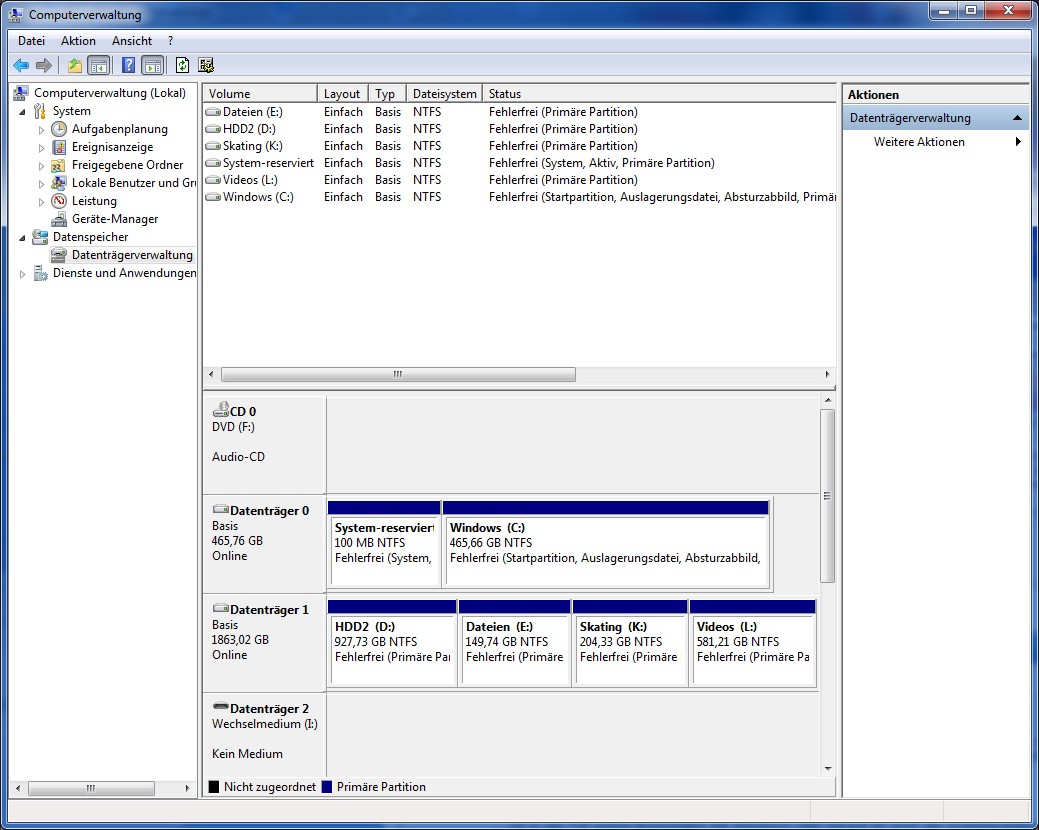Image resolution: width=1039 pixels, height=830 pixels.
Task: Collapse the System tree node
Action: [x=23, y=112]
